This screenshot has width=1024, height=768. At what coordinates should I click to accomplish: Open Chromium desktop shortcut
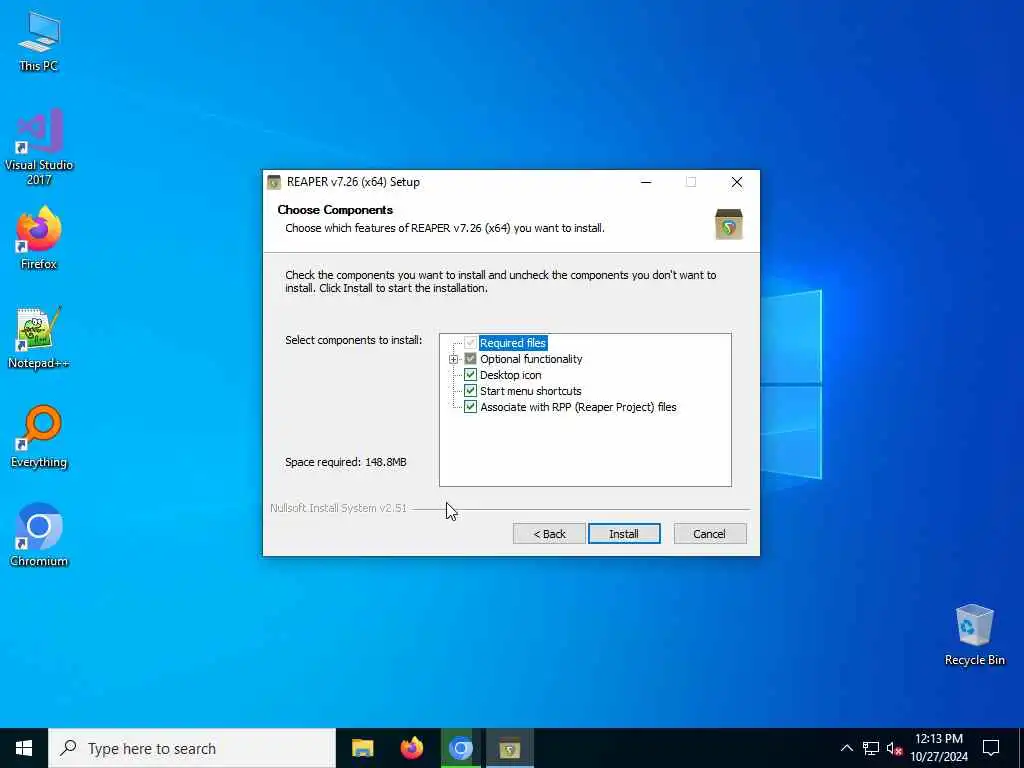pyautogui.click(x=39, y=534)
